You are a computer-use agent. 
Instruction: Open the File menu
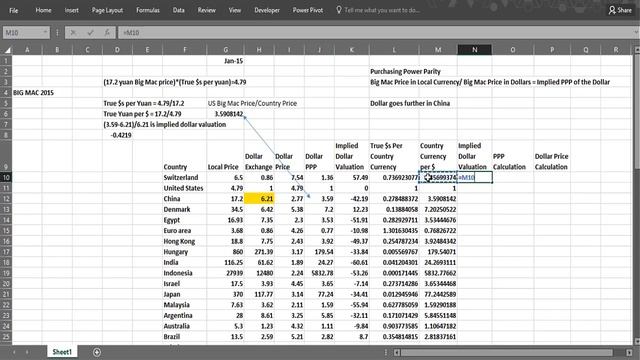(13, 10)
